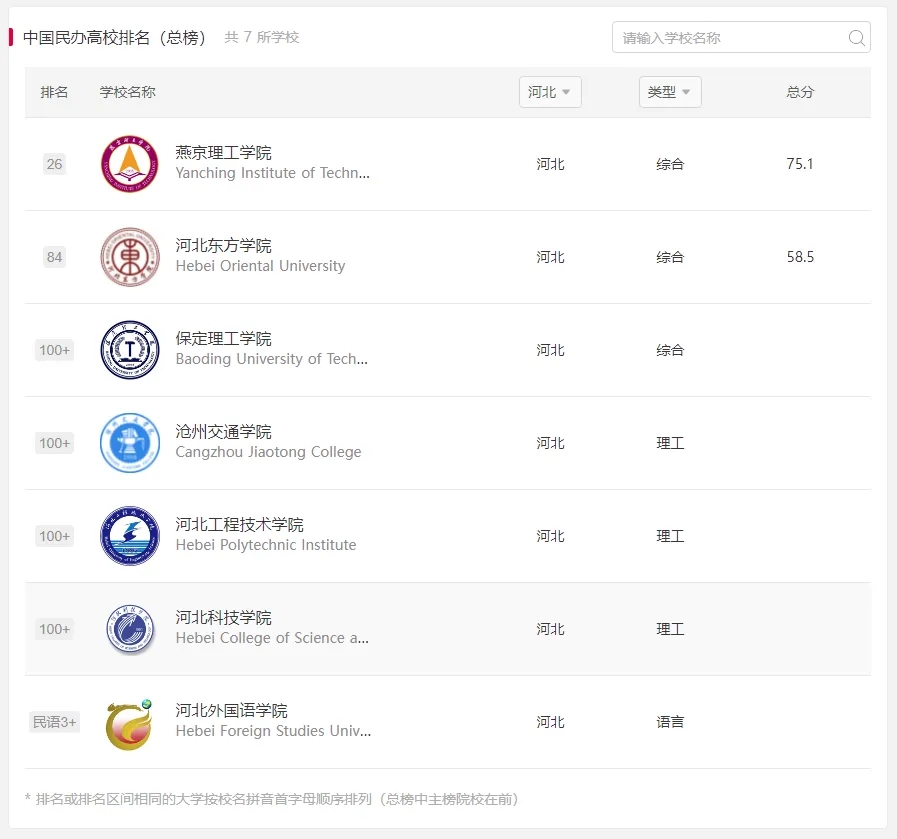This screenshot has width=897, height=839.
Task: View 河北科技学院 school entry
Action: coord(223,618)
